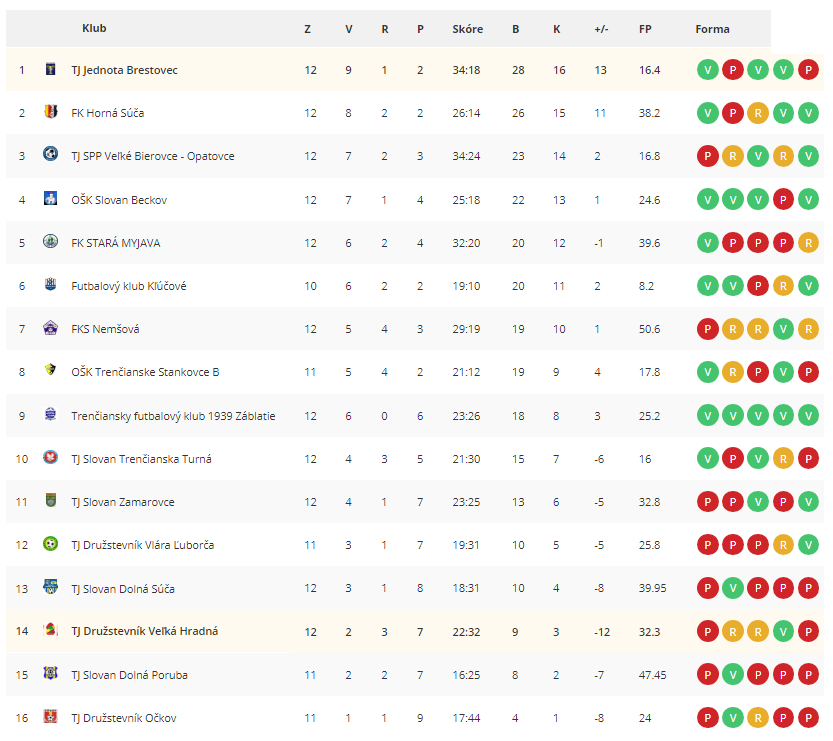Screen dimensions: 833x741
Task: Open the Futbalový klub Kľúčové team link
Action: [129, 286]
